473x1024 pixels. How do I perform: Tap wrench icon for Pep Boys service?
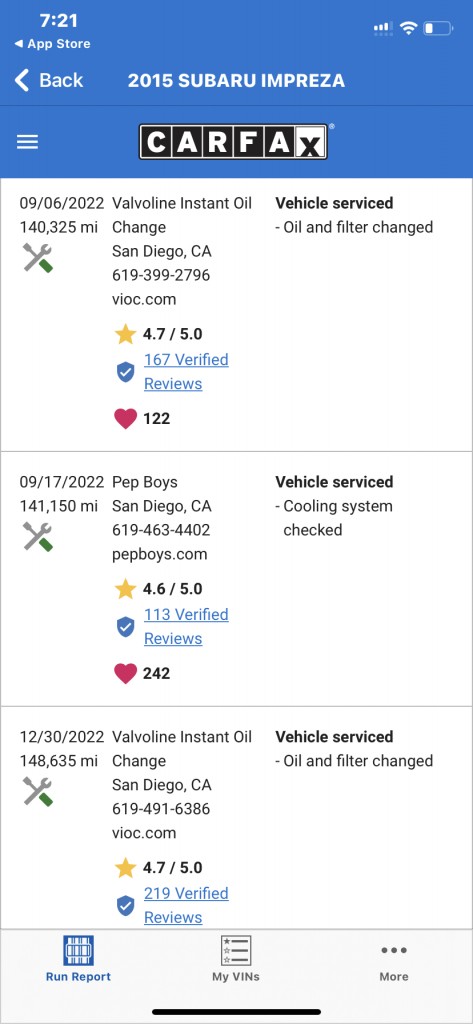38,536
